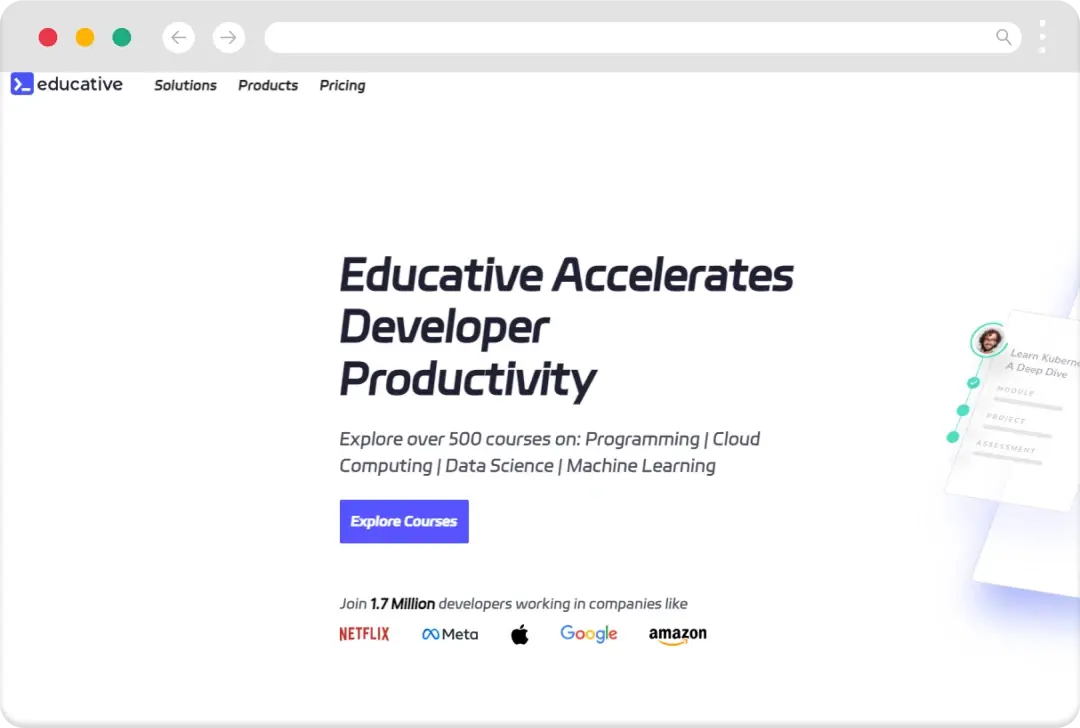
Task: Click the address bar field
Action: tap(643, 37)
